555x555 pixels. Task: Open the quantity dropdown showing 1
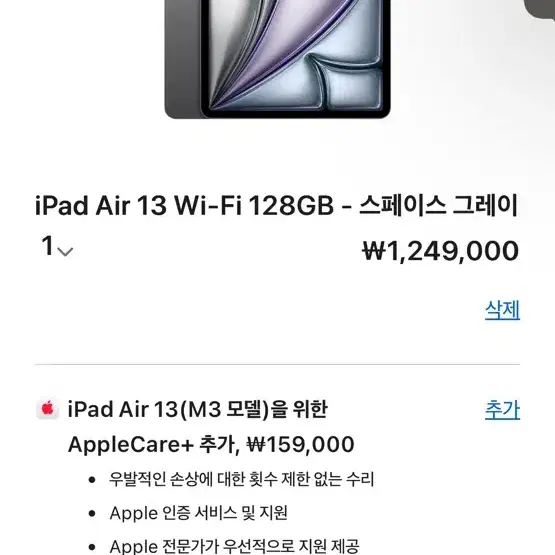[57, 246]
